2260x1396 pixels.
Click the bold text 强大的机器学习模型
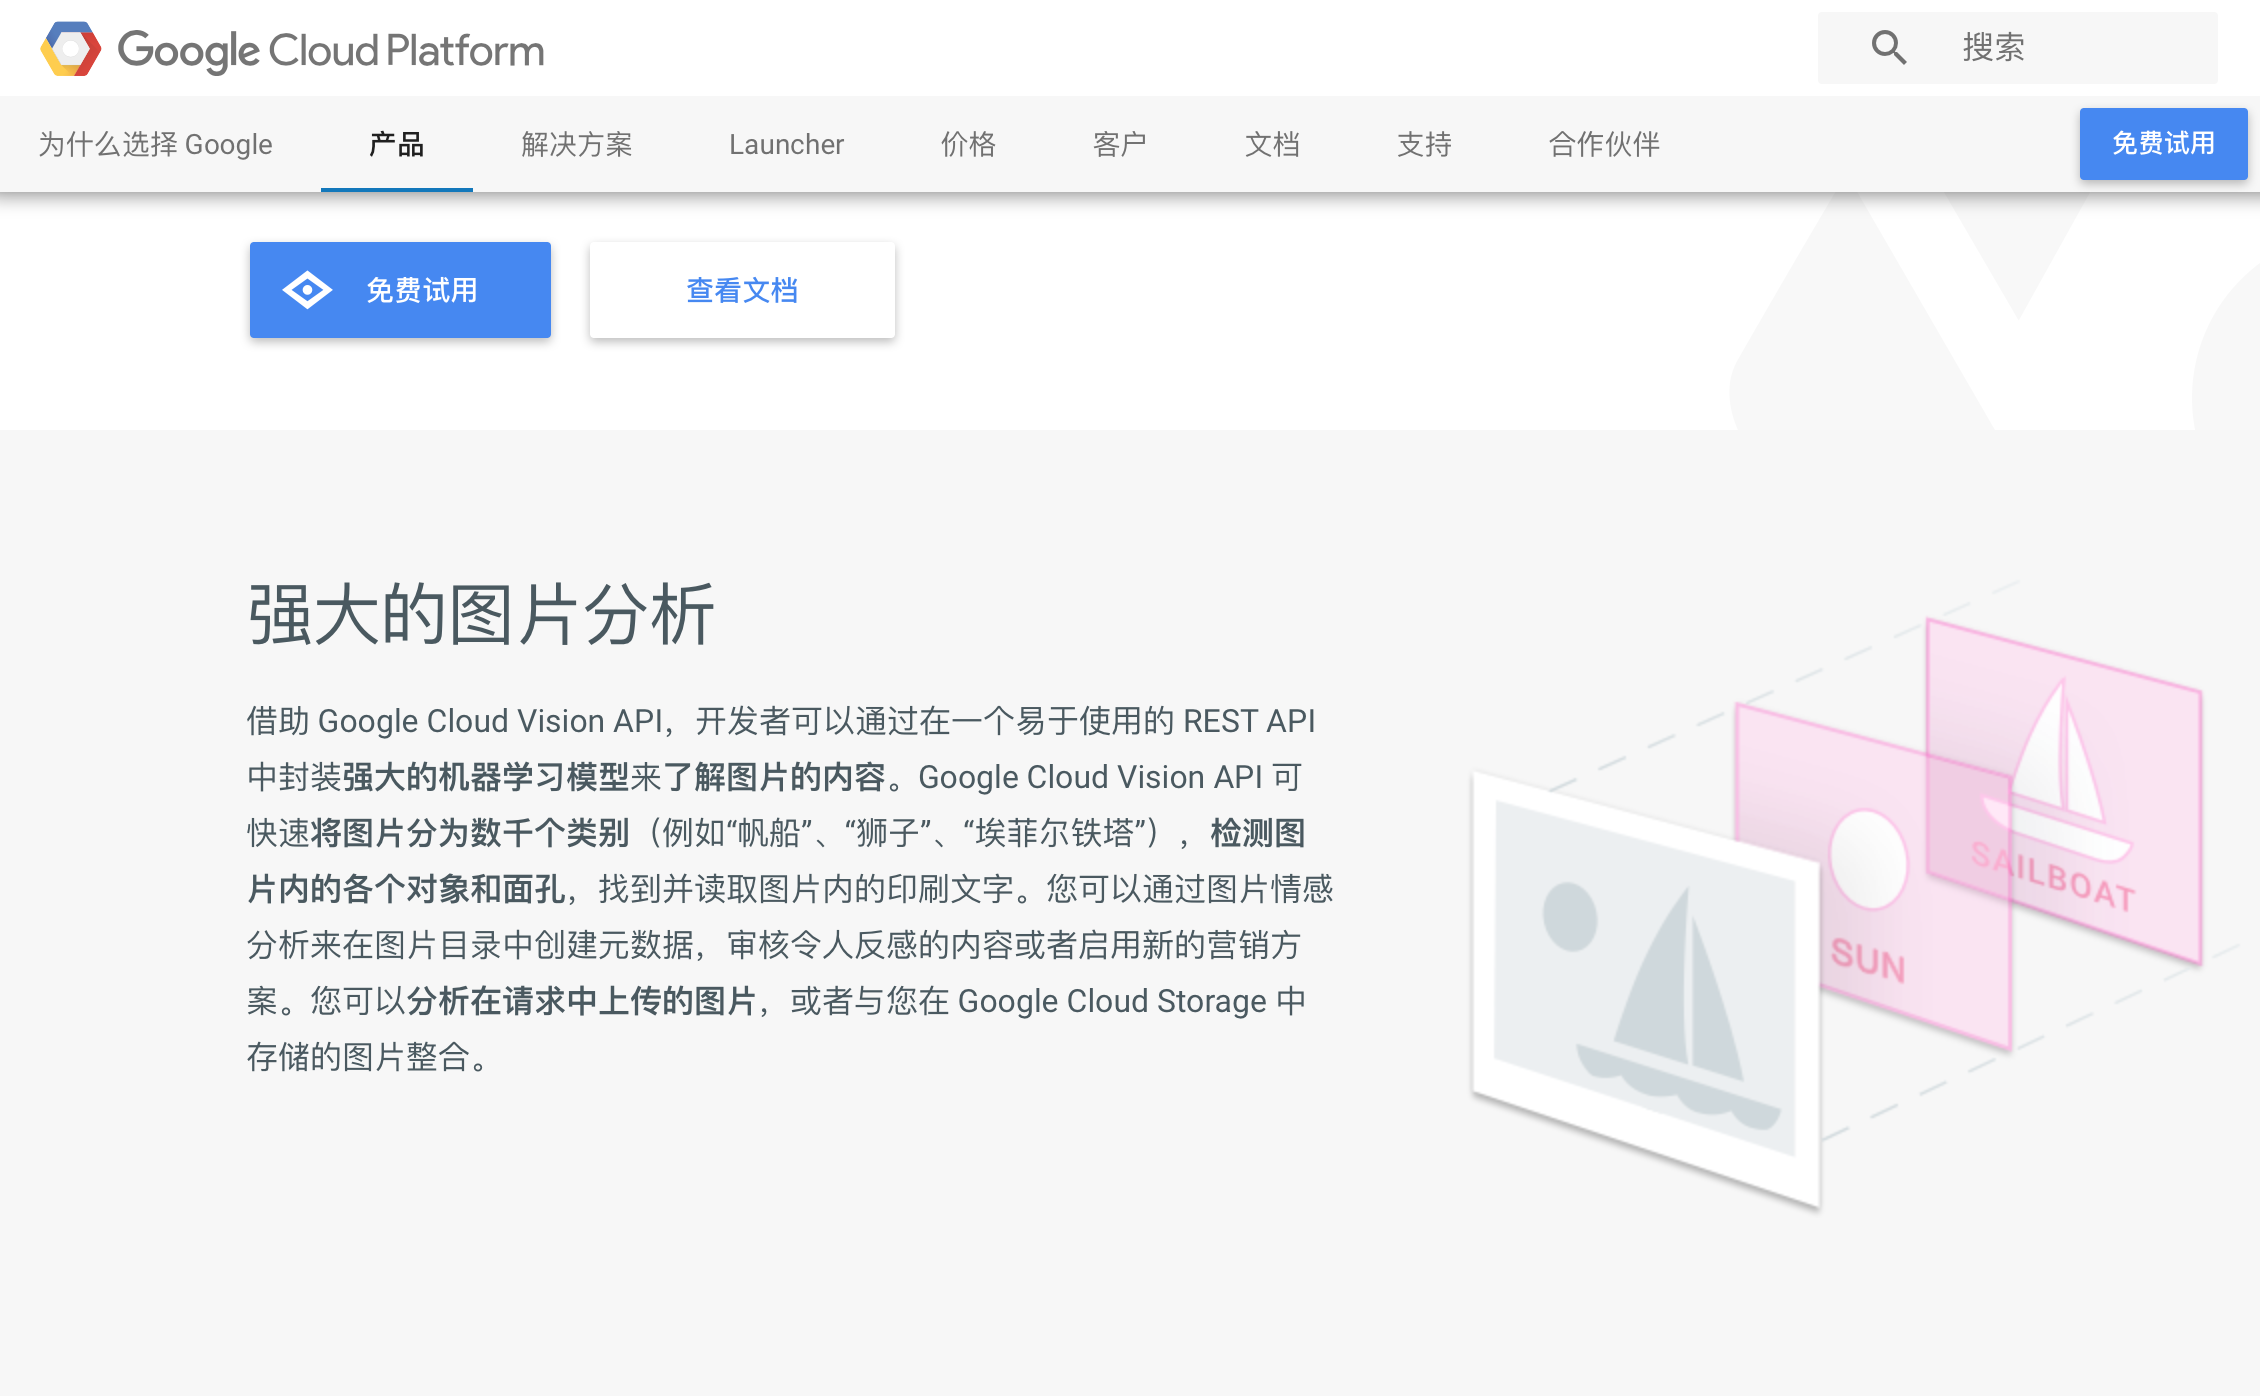(486, 777)
